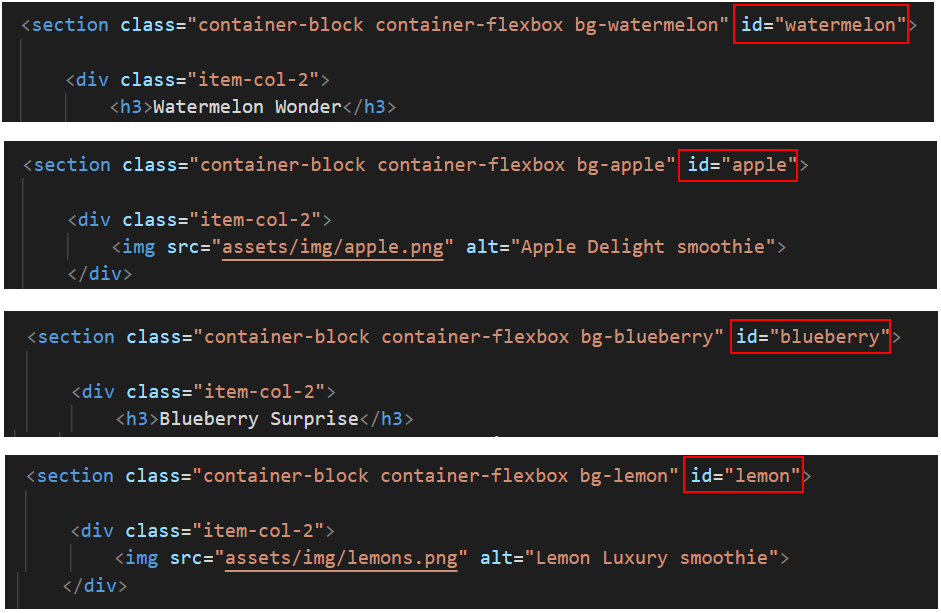Click the alt text "Lemon Luxury smoothie"
This screenshot has height=613, width=941.
pos(652,558)
